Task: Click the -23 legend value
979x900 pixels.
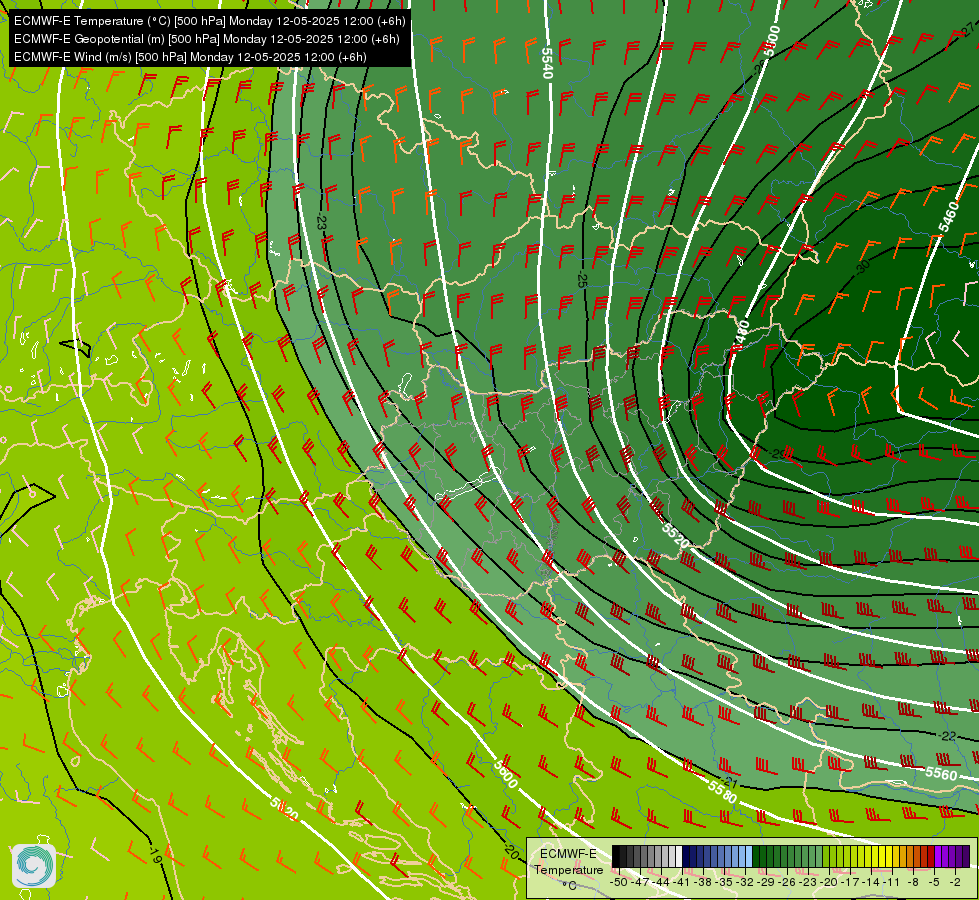Action: tap(808, 882)
